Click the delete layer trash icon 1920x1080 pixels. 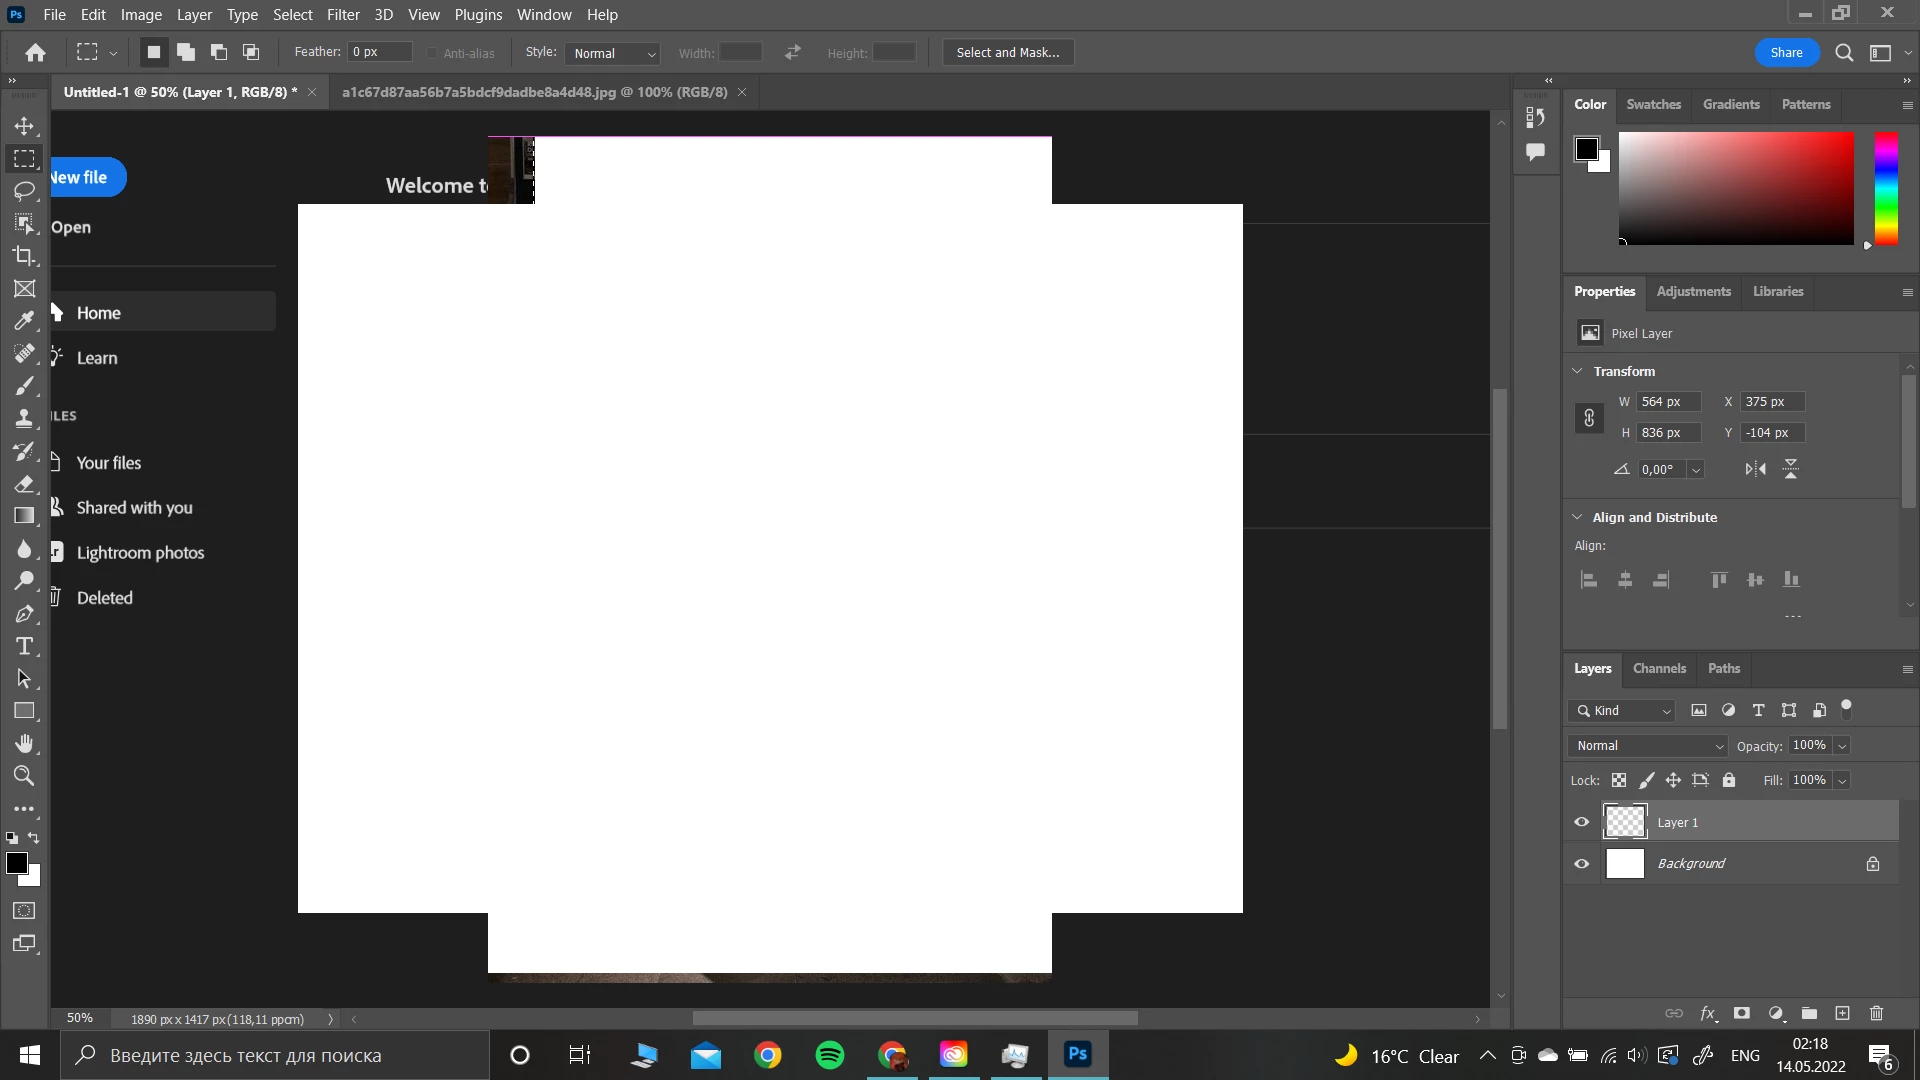pyautogui.click(x=1876, y=1013)
